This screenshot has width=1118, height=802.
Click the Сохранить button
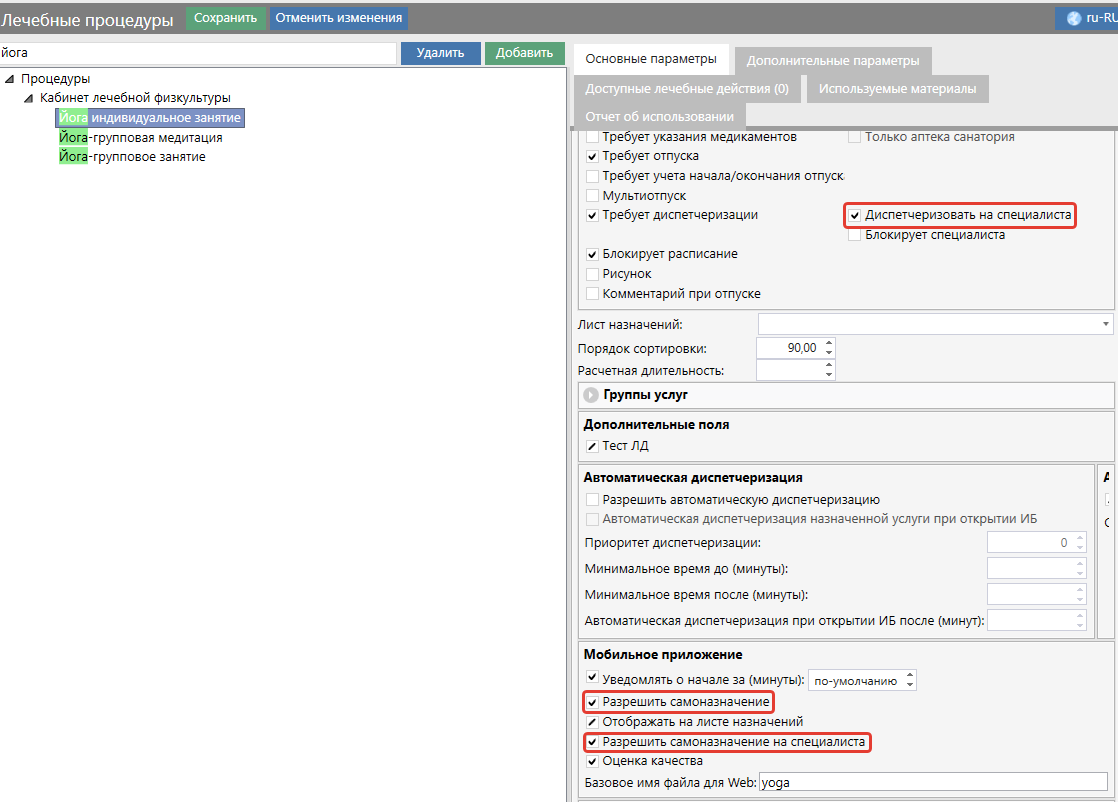(225, 18)
